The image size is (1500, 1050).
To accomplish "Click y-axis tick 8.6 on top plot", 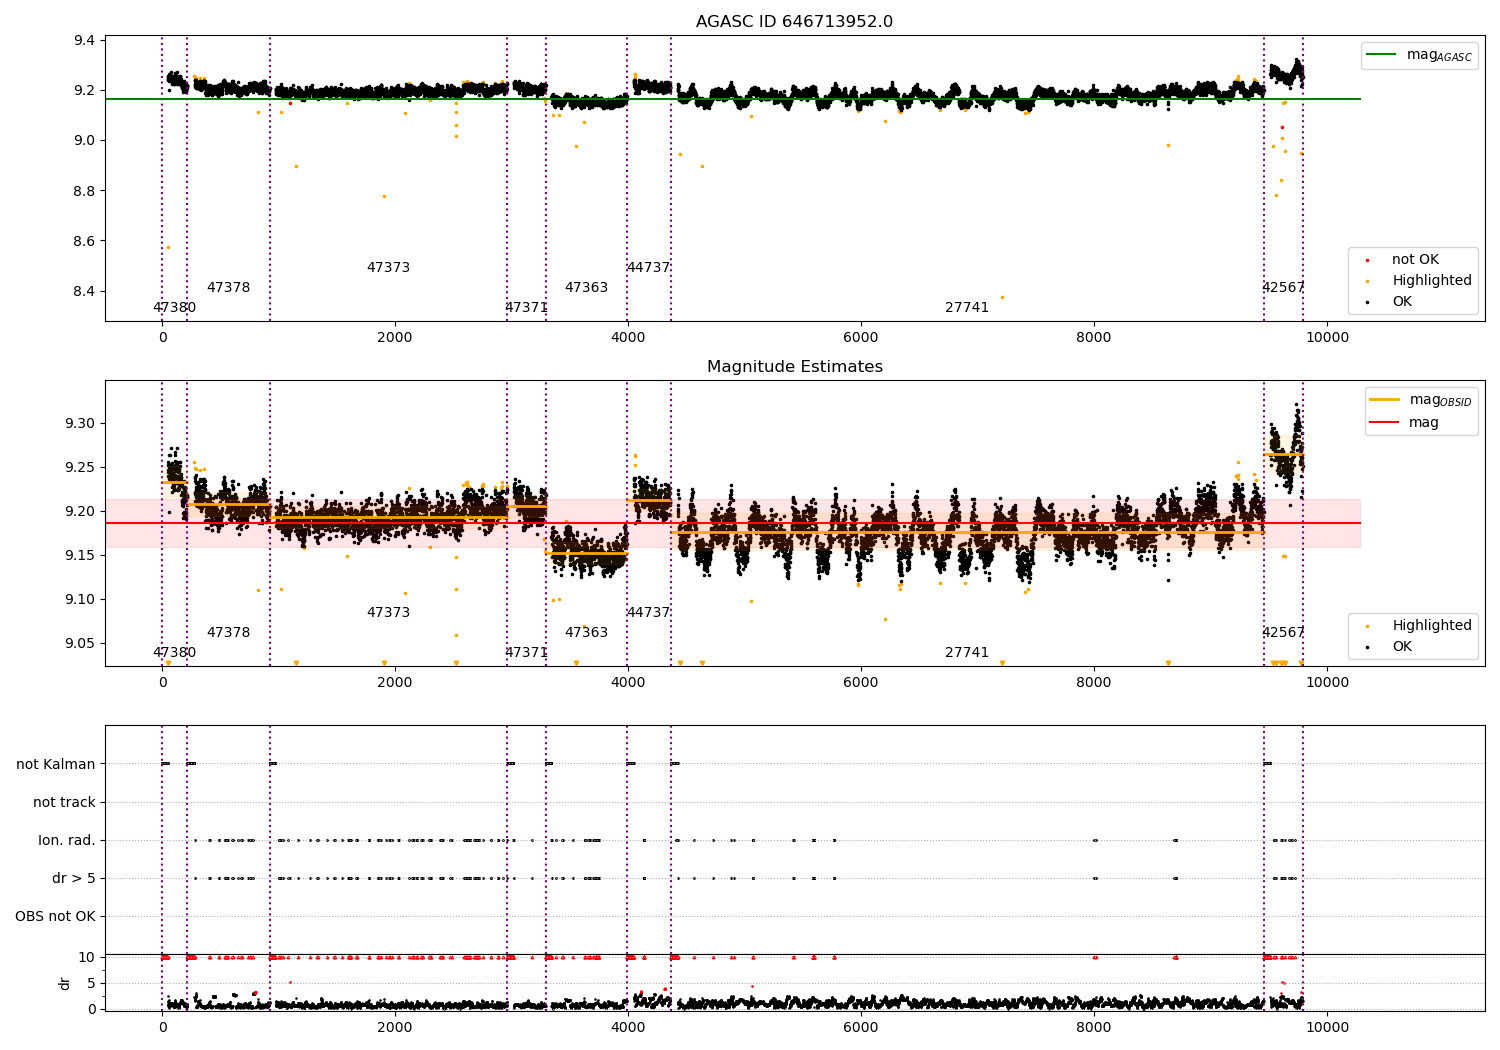I will click(84, 241).
